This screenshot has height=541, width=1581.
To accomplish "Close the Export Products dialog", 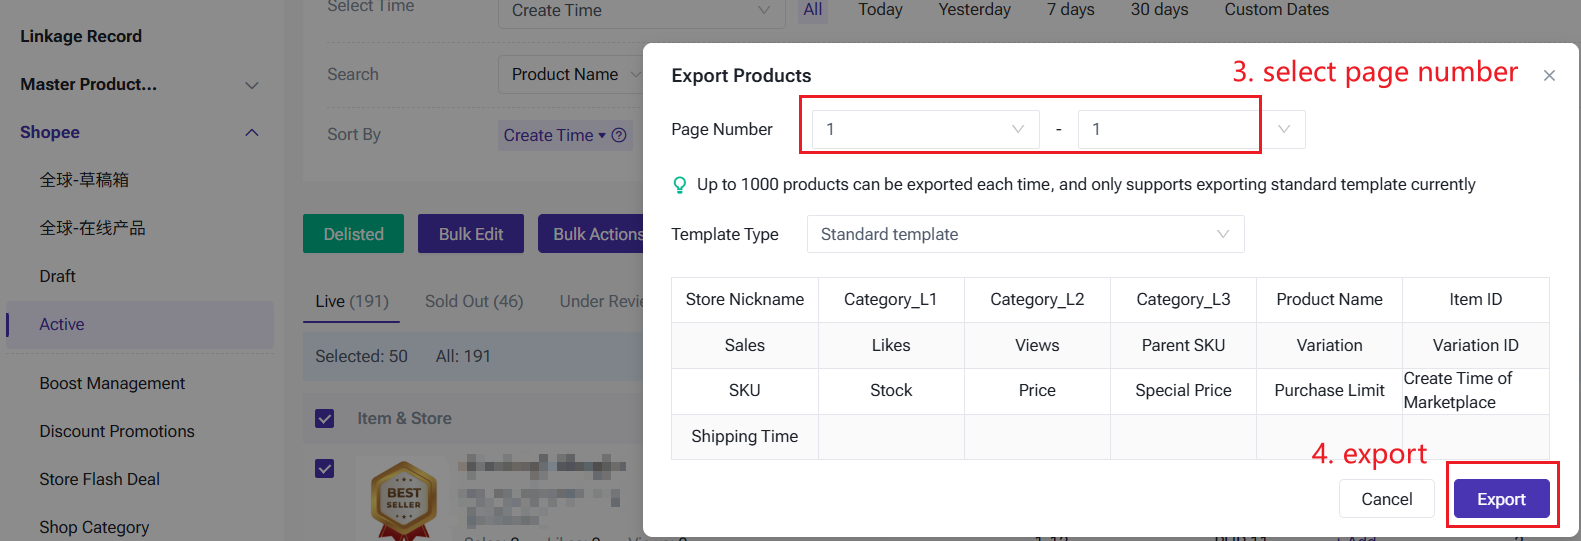I will (x=1548, y=76).
